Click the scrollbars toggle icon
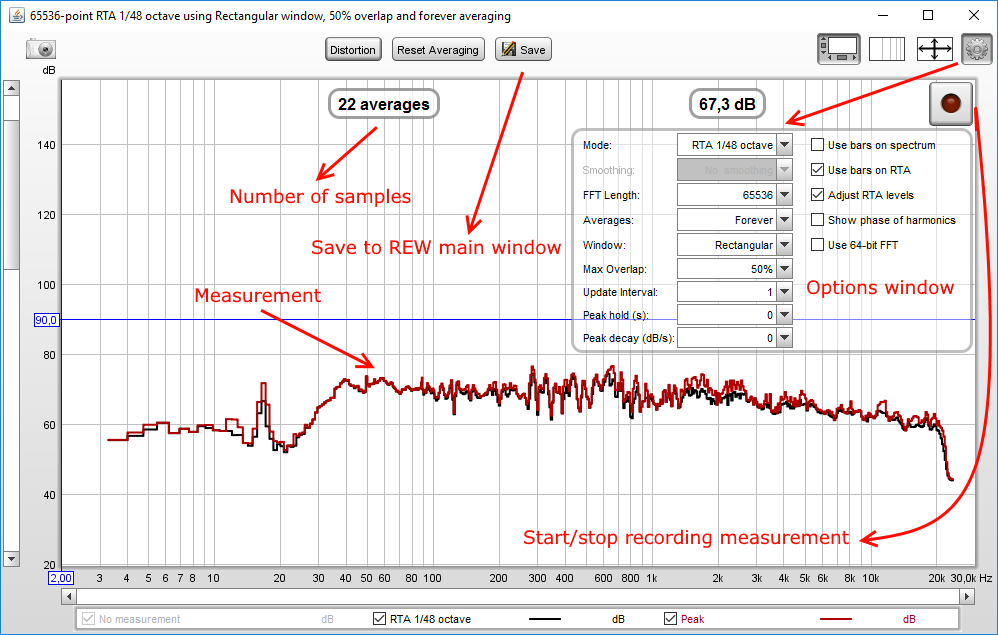 coord(838,49)
